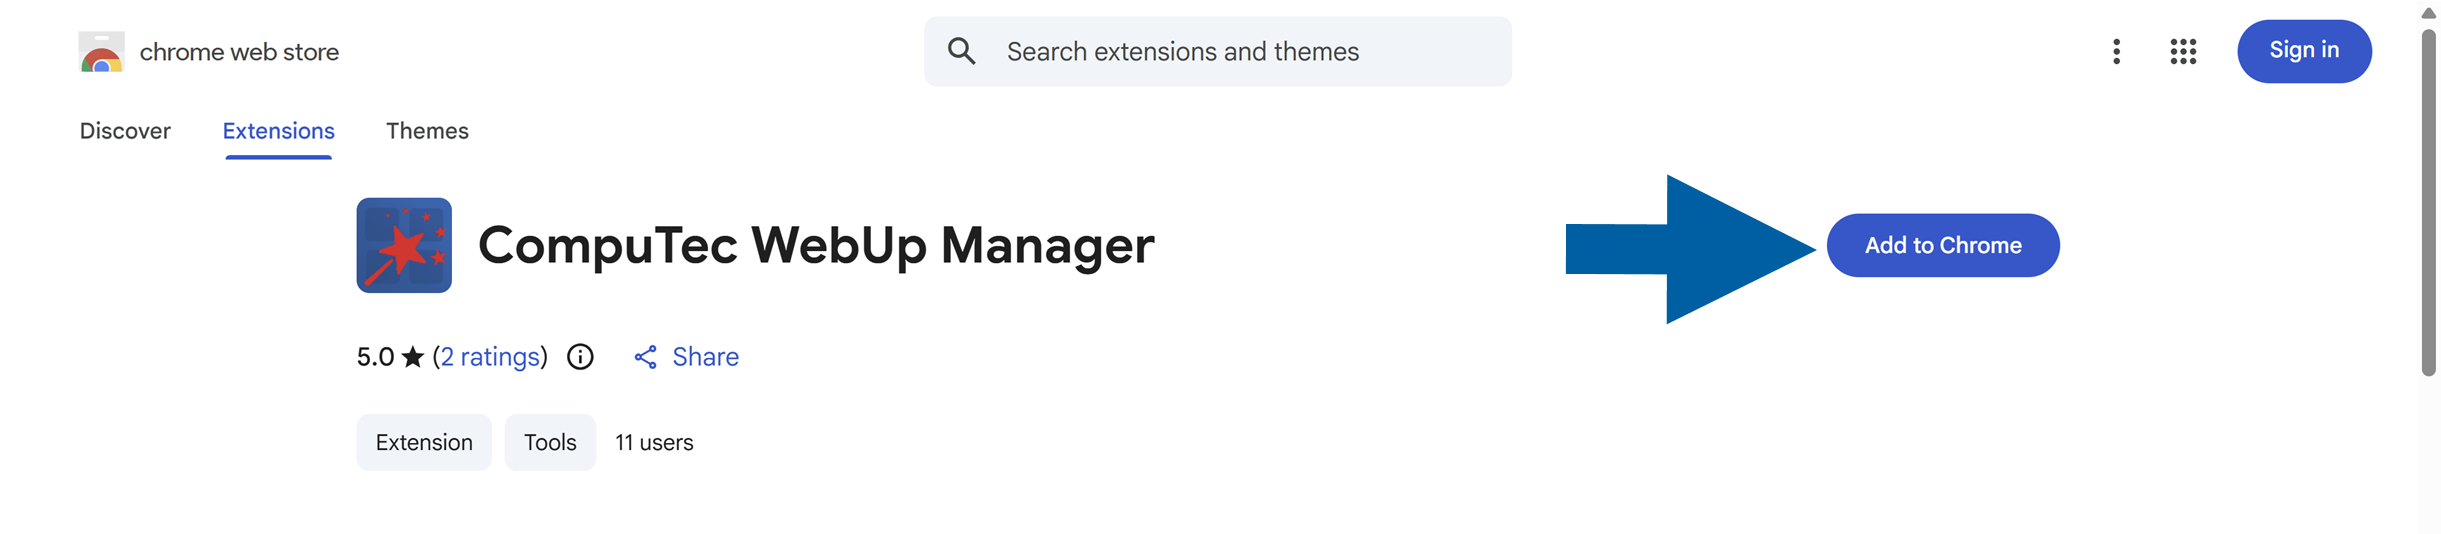Open the three-dot more options menu
Screen dimensions: 2441x534
(x=2116, y=51)
